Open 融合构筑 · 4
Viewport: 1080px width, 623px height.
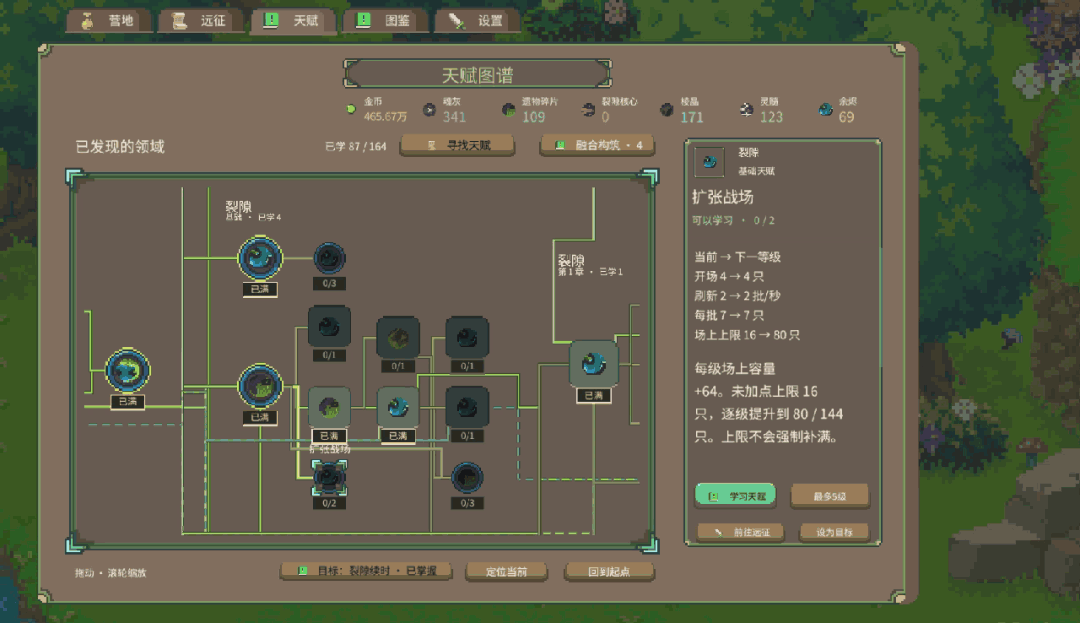point(597,145)
